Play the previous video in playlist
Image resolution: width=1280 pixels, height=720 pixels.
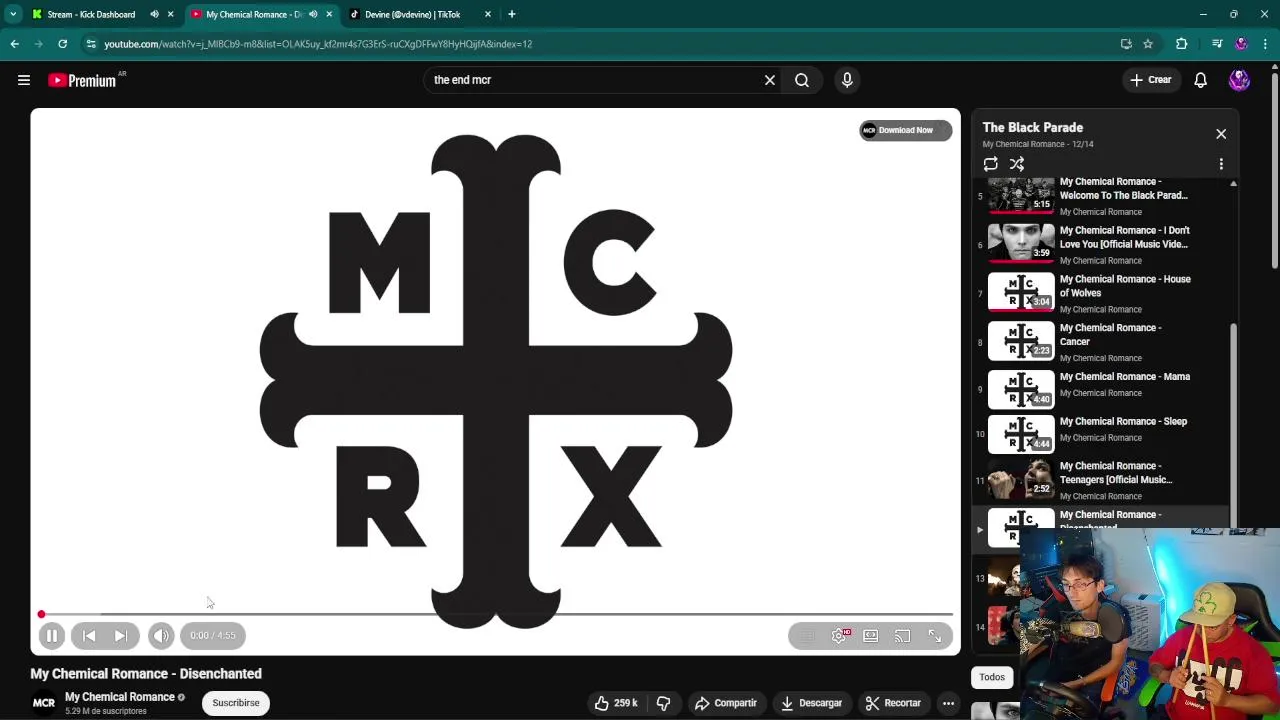(x=89, y=635)
